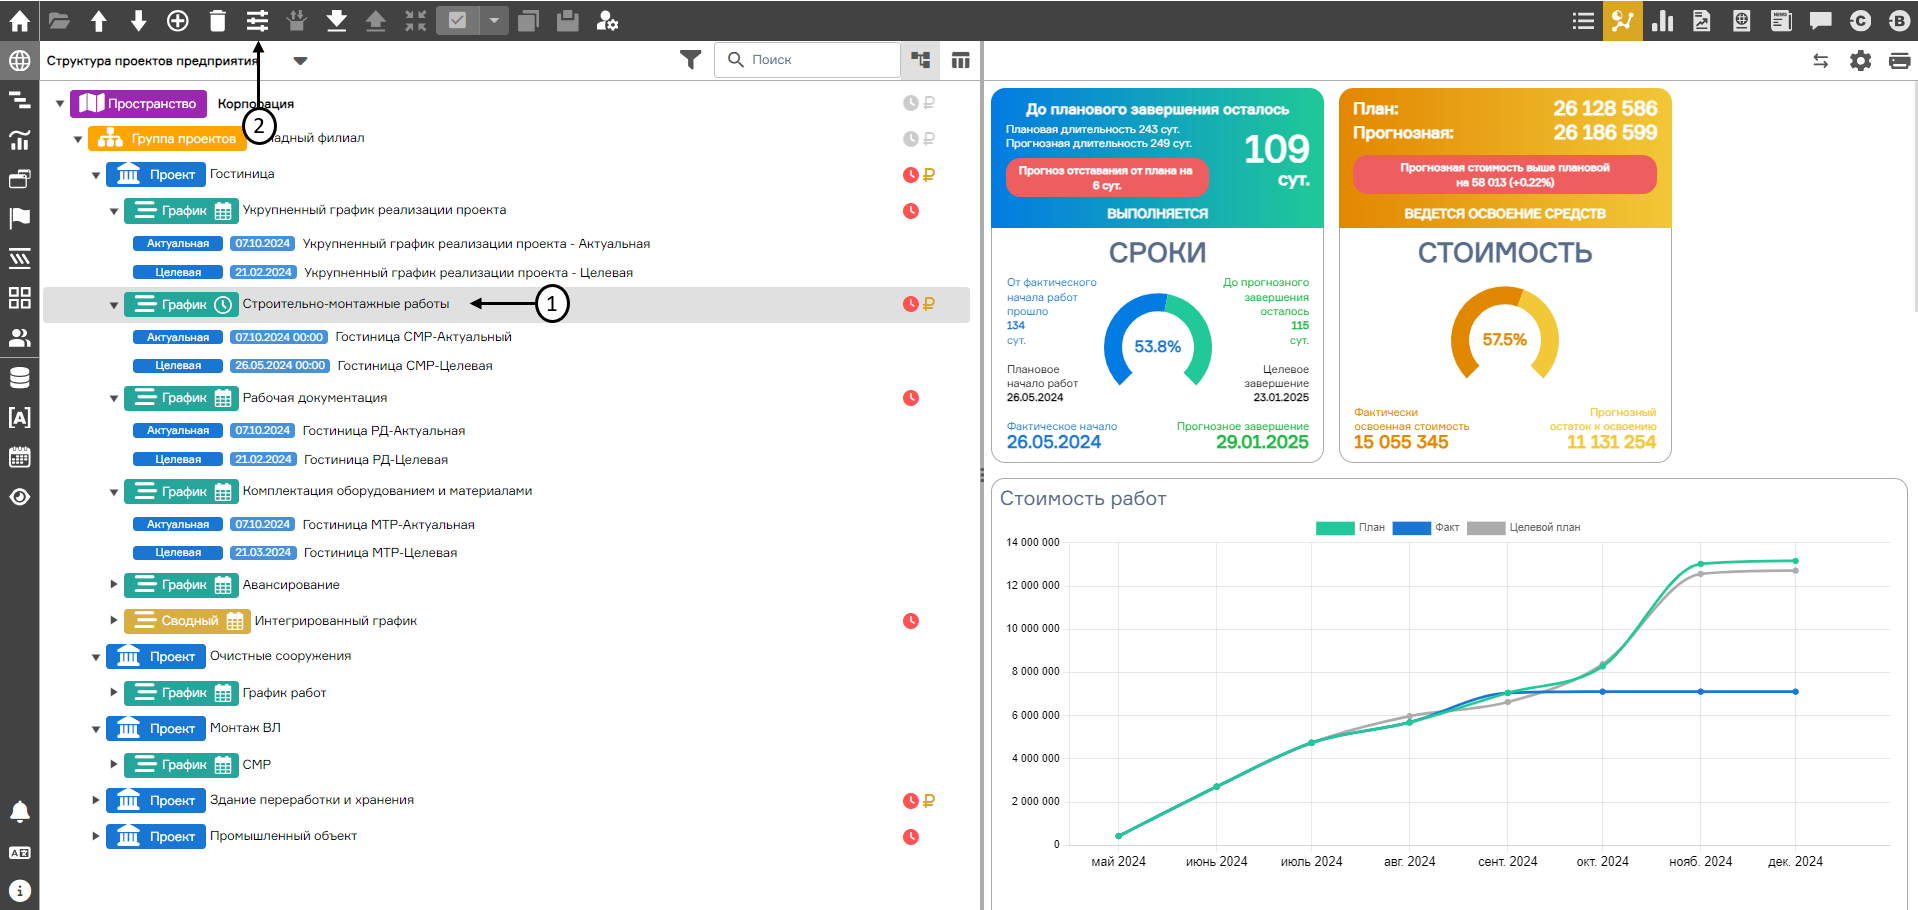The width and height of the screenshot is (1918, 910).
Task: Open the properties sliders icon
Action: tap(258, 20)
